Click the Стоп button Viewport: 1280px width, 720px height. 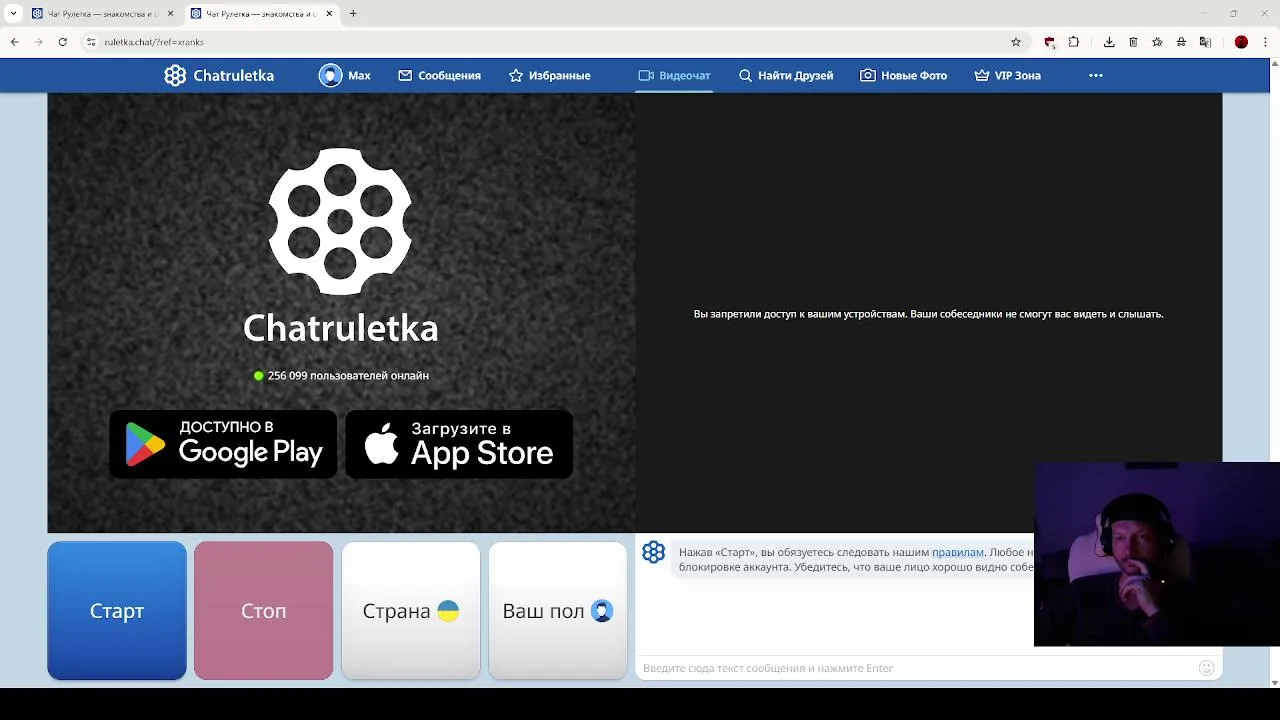[x=264, y=611]
